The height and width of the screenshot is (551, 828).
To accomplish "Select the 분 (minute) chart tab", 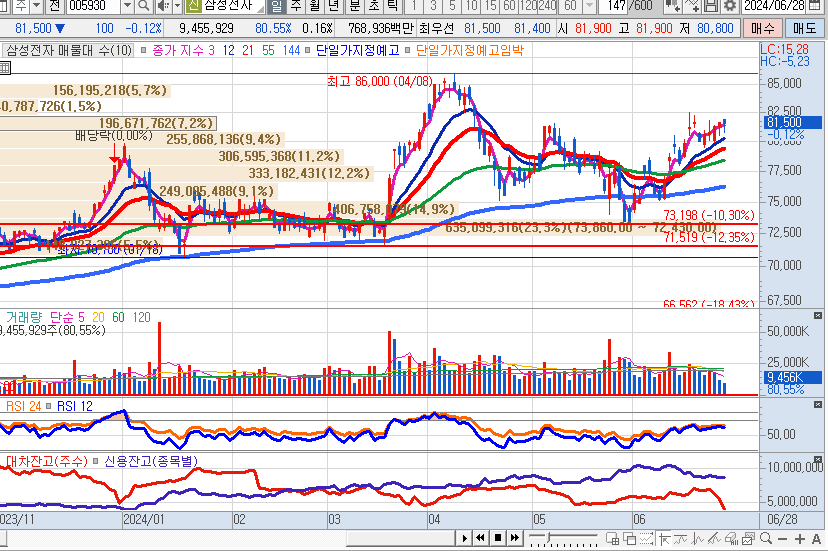I will click(x=352, y=7).
